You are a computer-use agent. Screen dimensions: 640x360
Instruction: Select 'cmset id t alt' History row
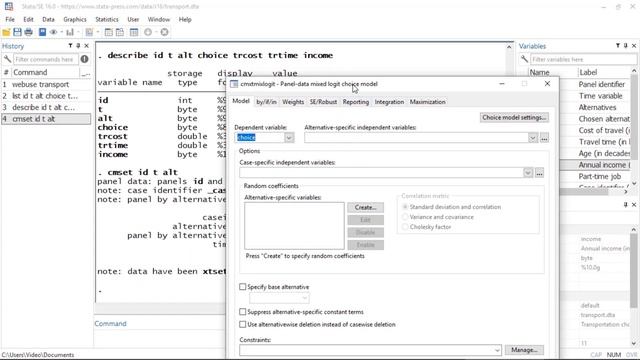click(46, 119)
